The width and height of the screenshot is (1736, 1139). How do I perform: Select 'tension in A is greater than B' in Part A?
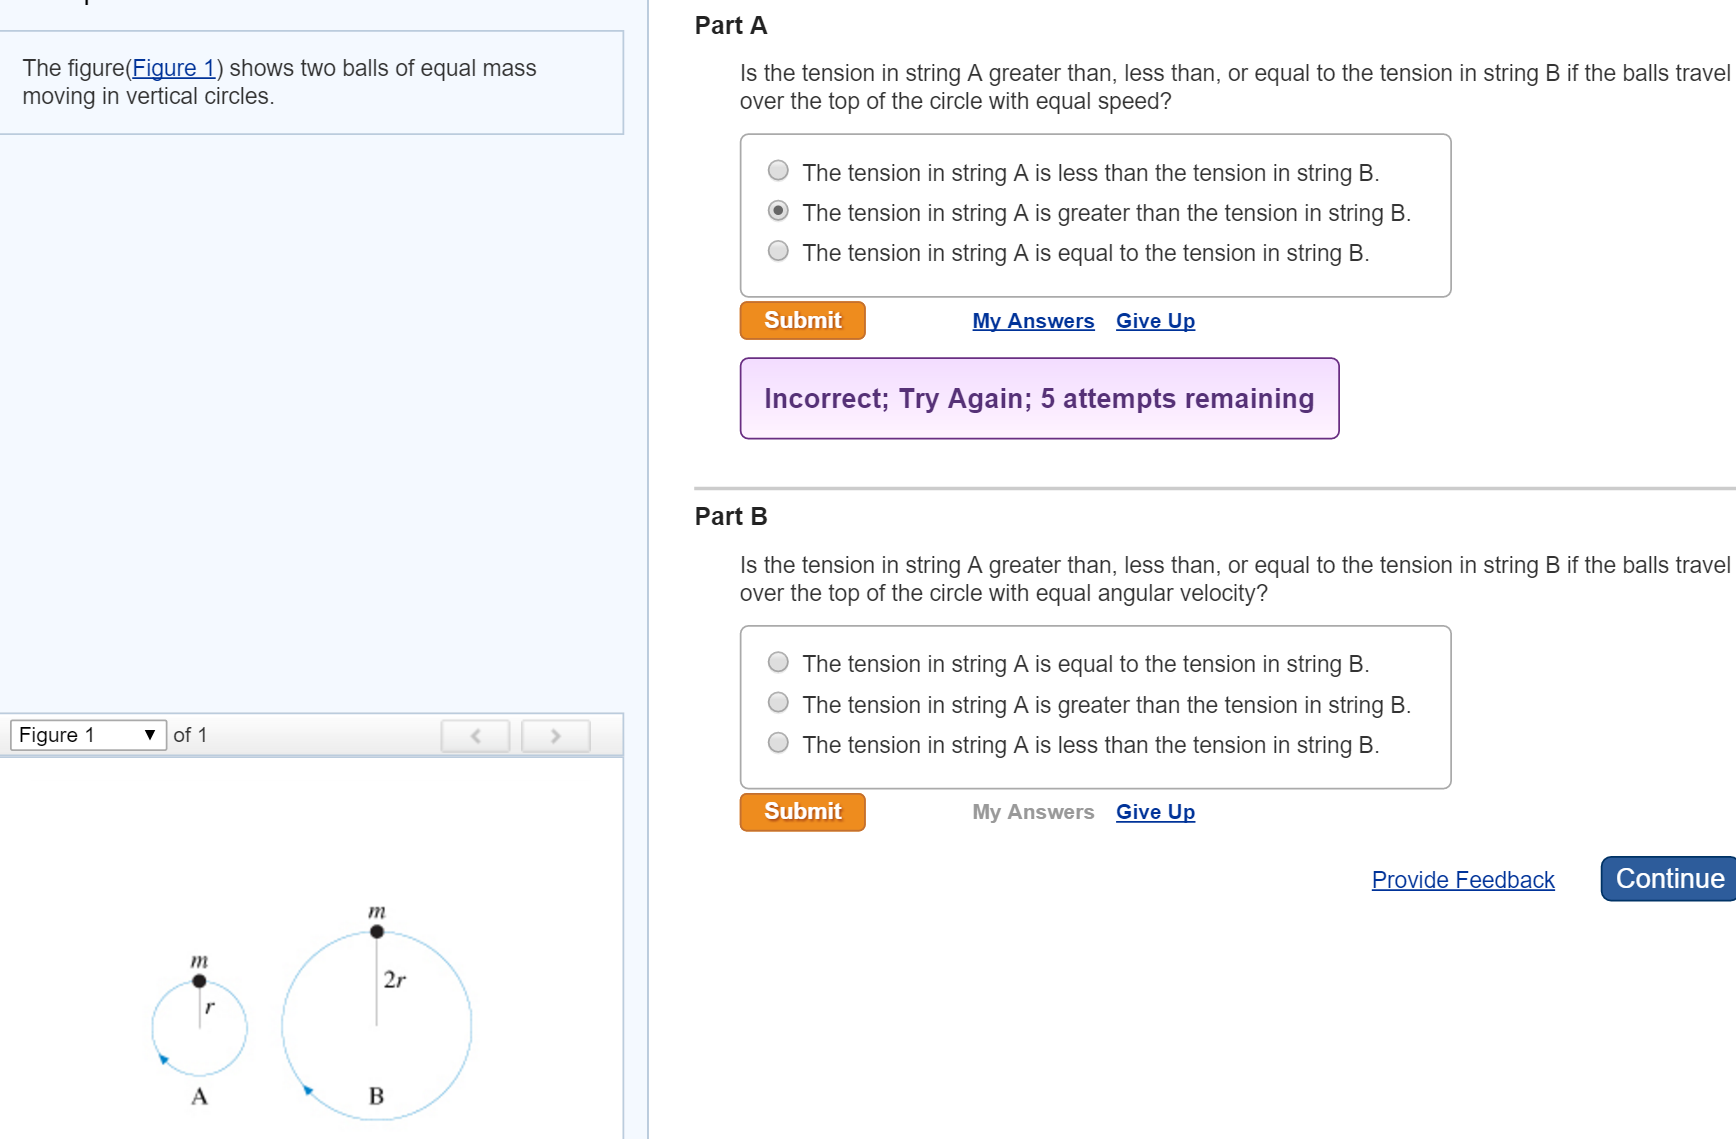(777, 211)
